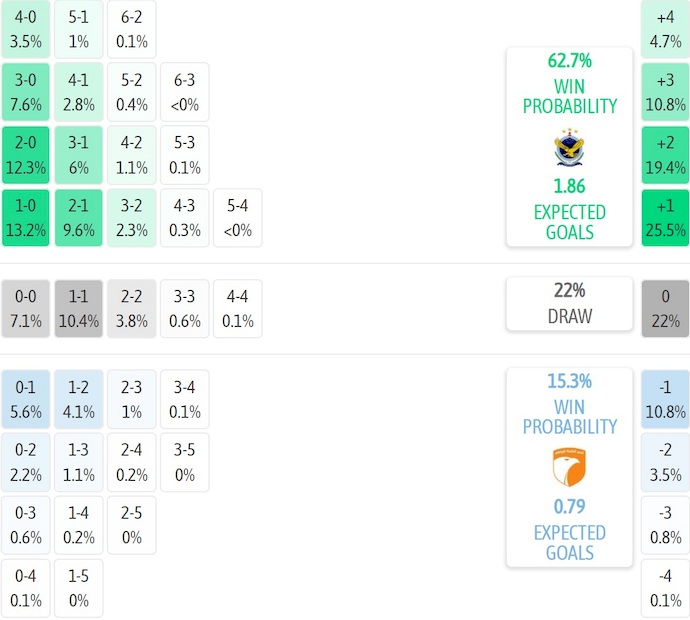The width and height of the screenshot is (690, 620).
Task: Click the 0-1 away win cell
Action: coord(26,398)
